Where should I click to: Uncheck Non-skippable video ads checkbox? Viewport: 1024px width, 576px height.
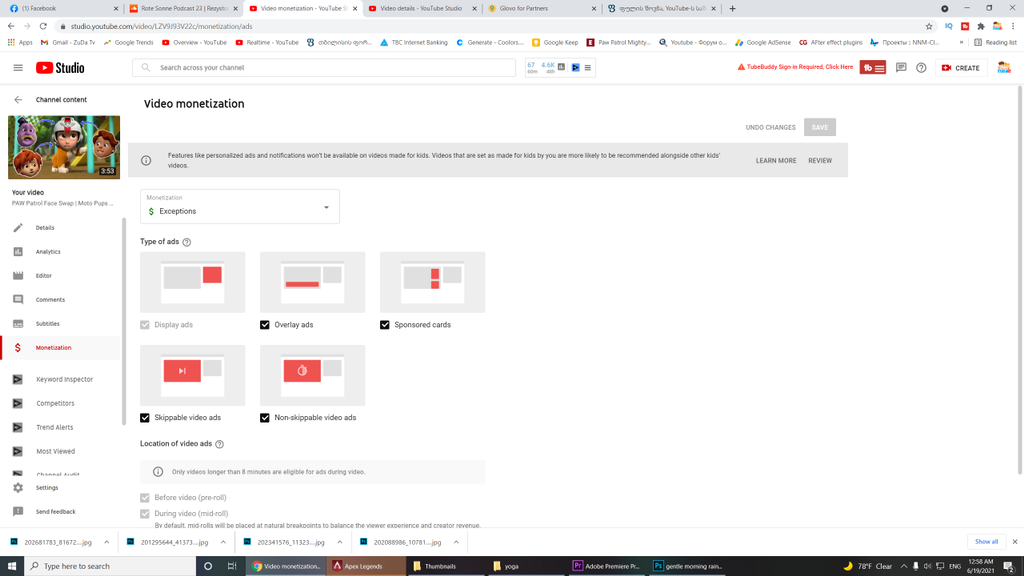pos(264,418)
